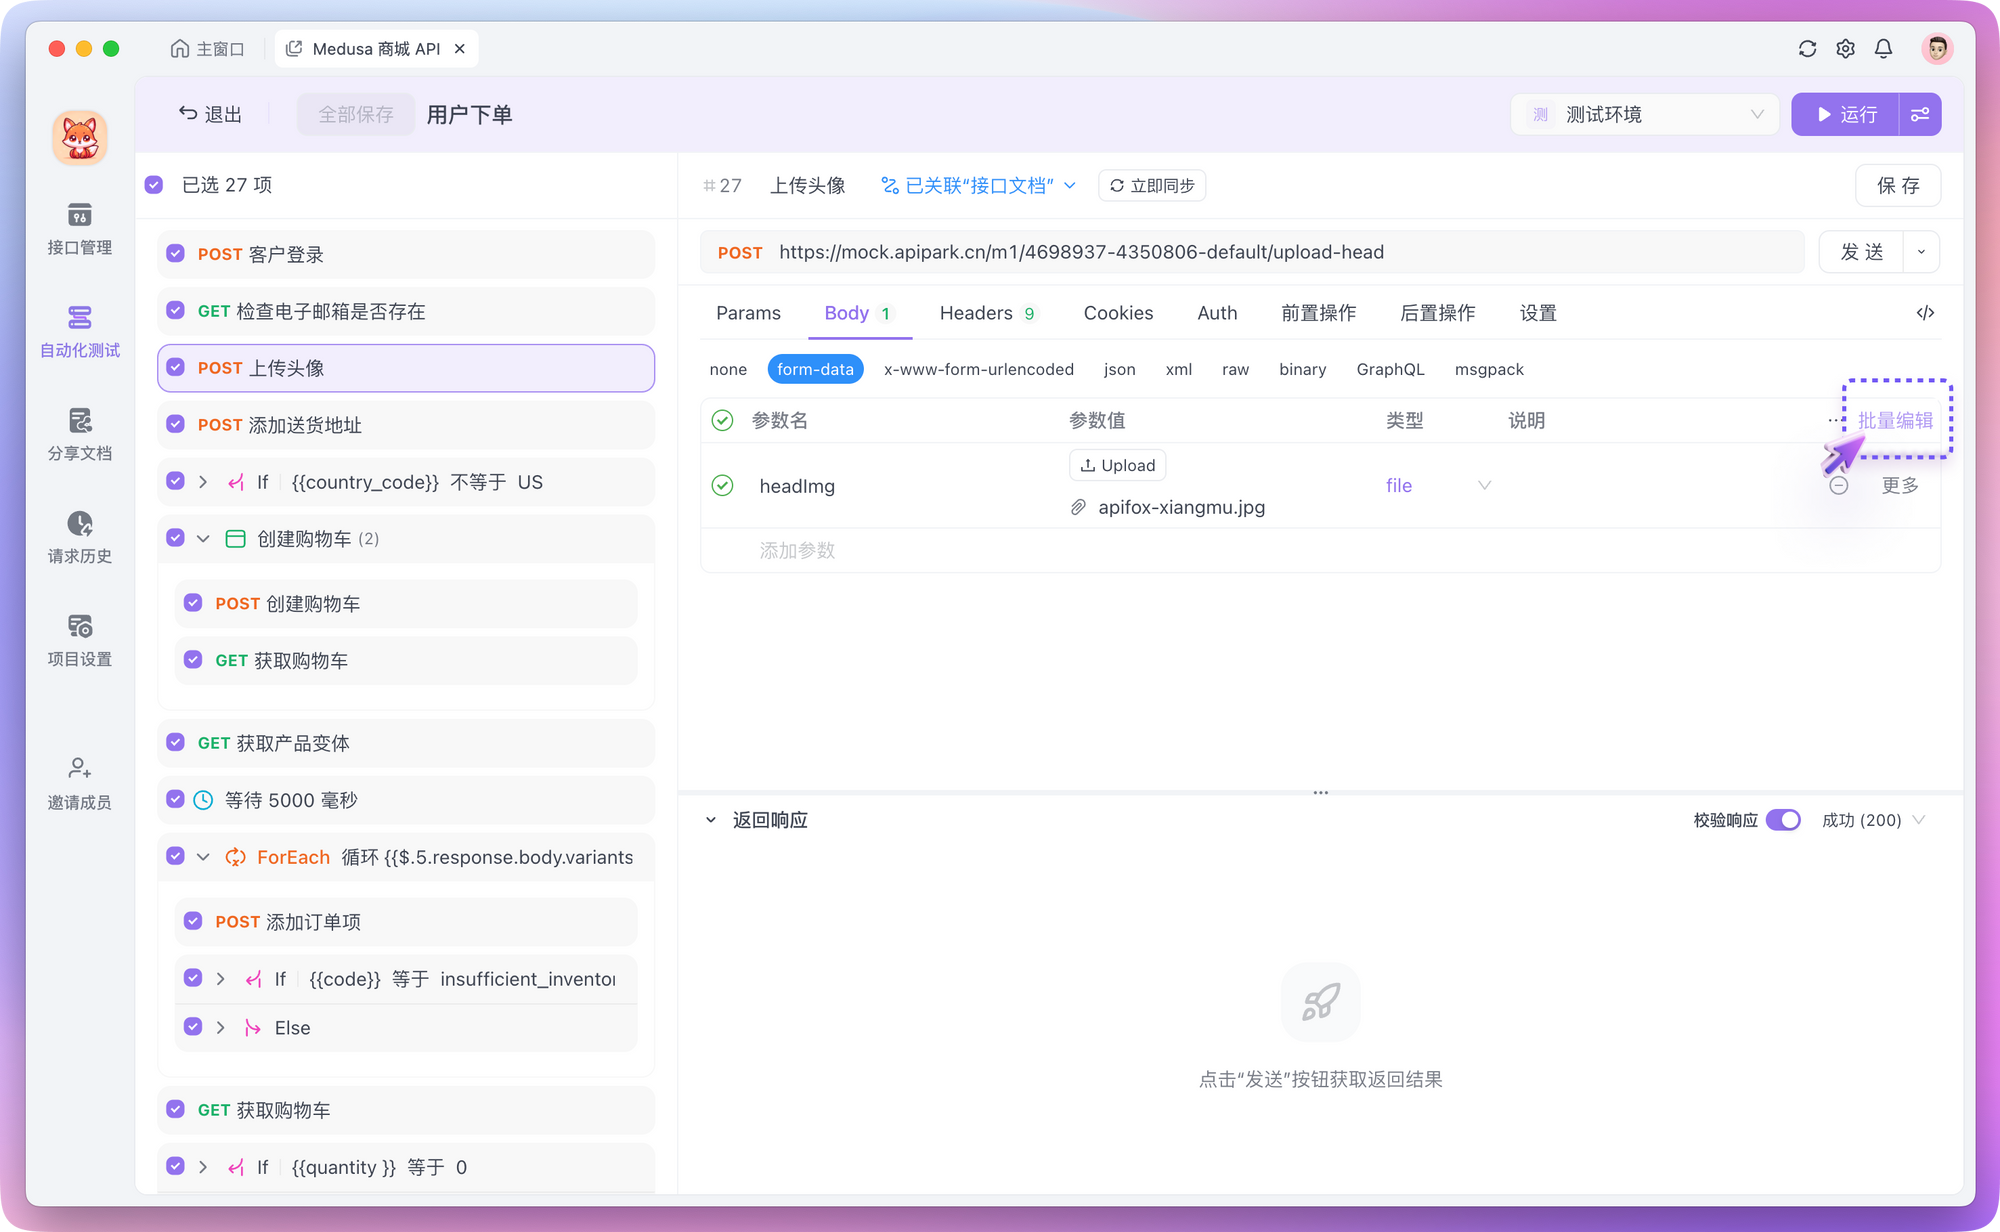This screenshot has height=1232, width=2000.
Task: Click the 批量编辑 link
Action: [1895, 421]
